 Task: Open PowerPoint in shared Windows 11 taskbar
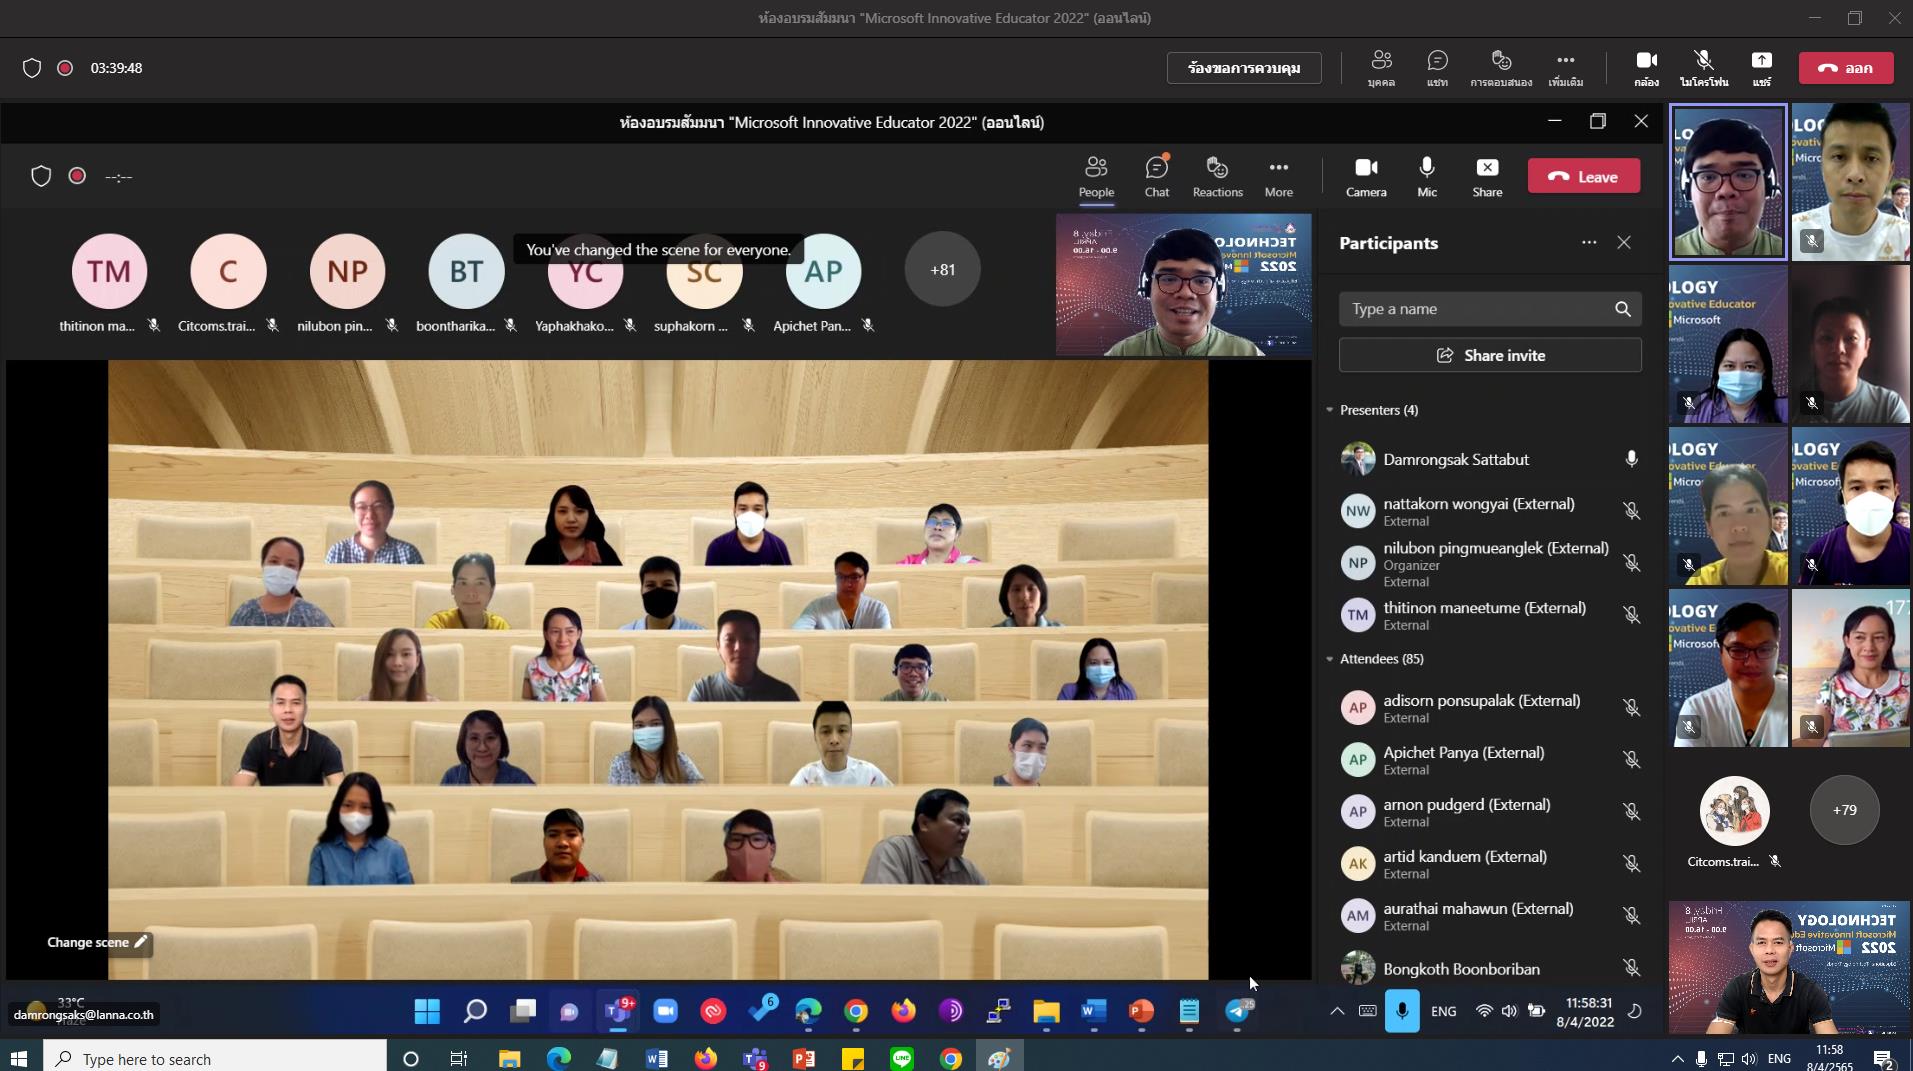(1141, 1011)
